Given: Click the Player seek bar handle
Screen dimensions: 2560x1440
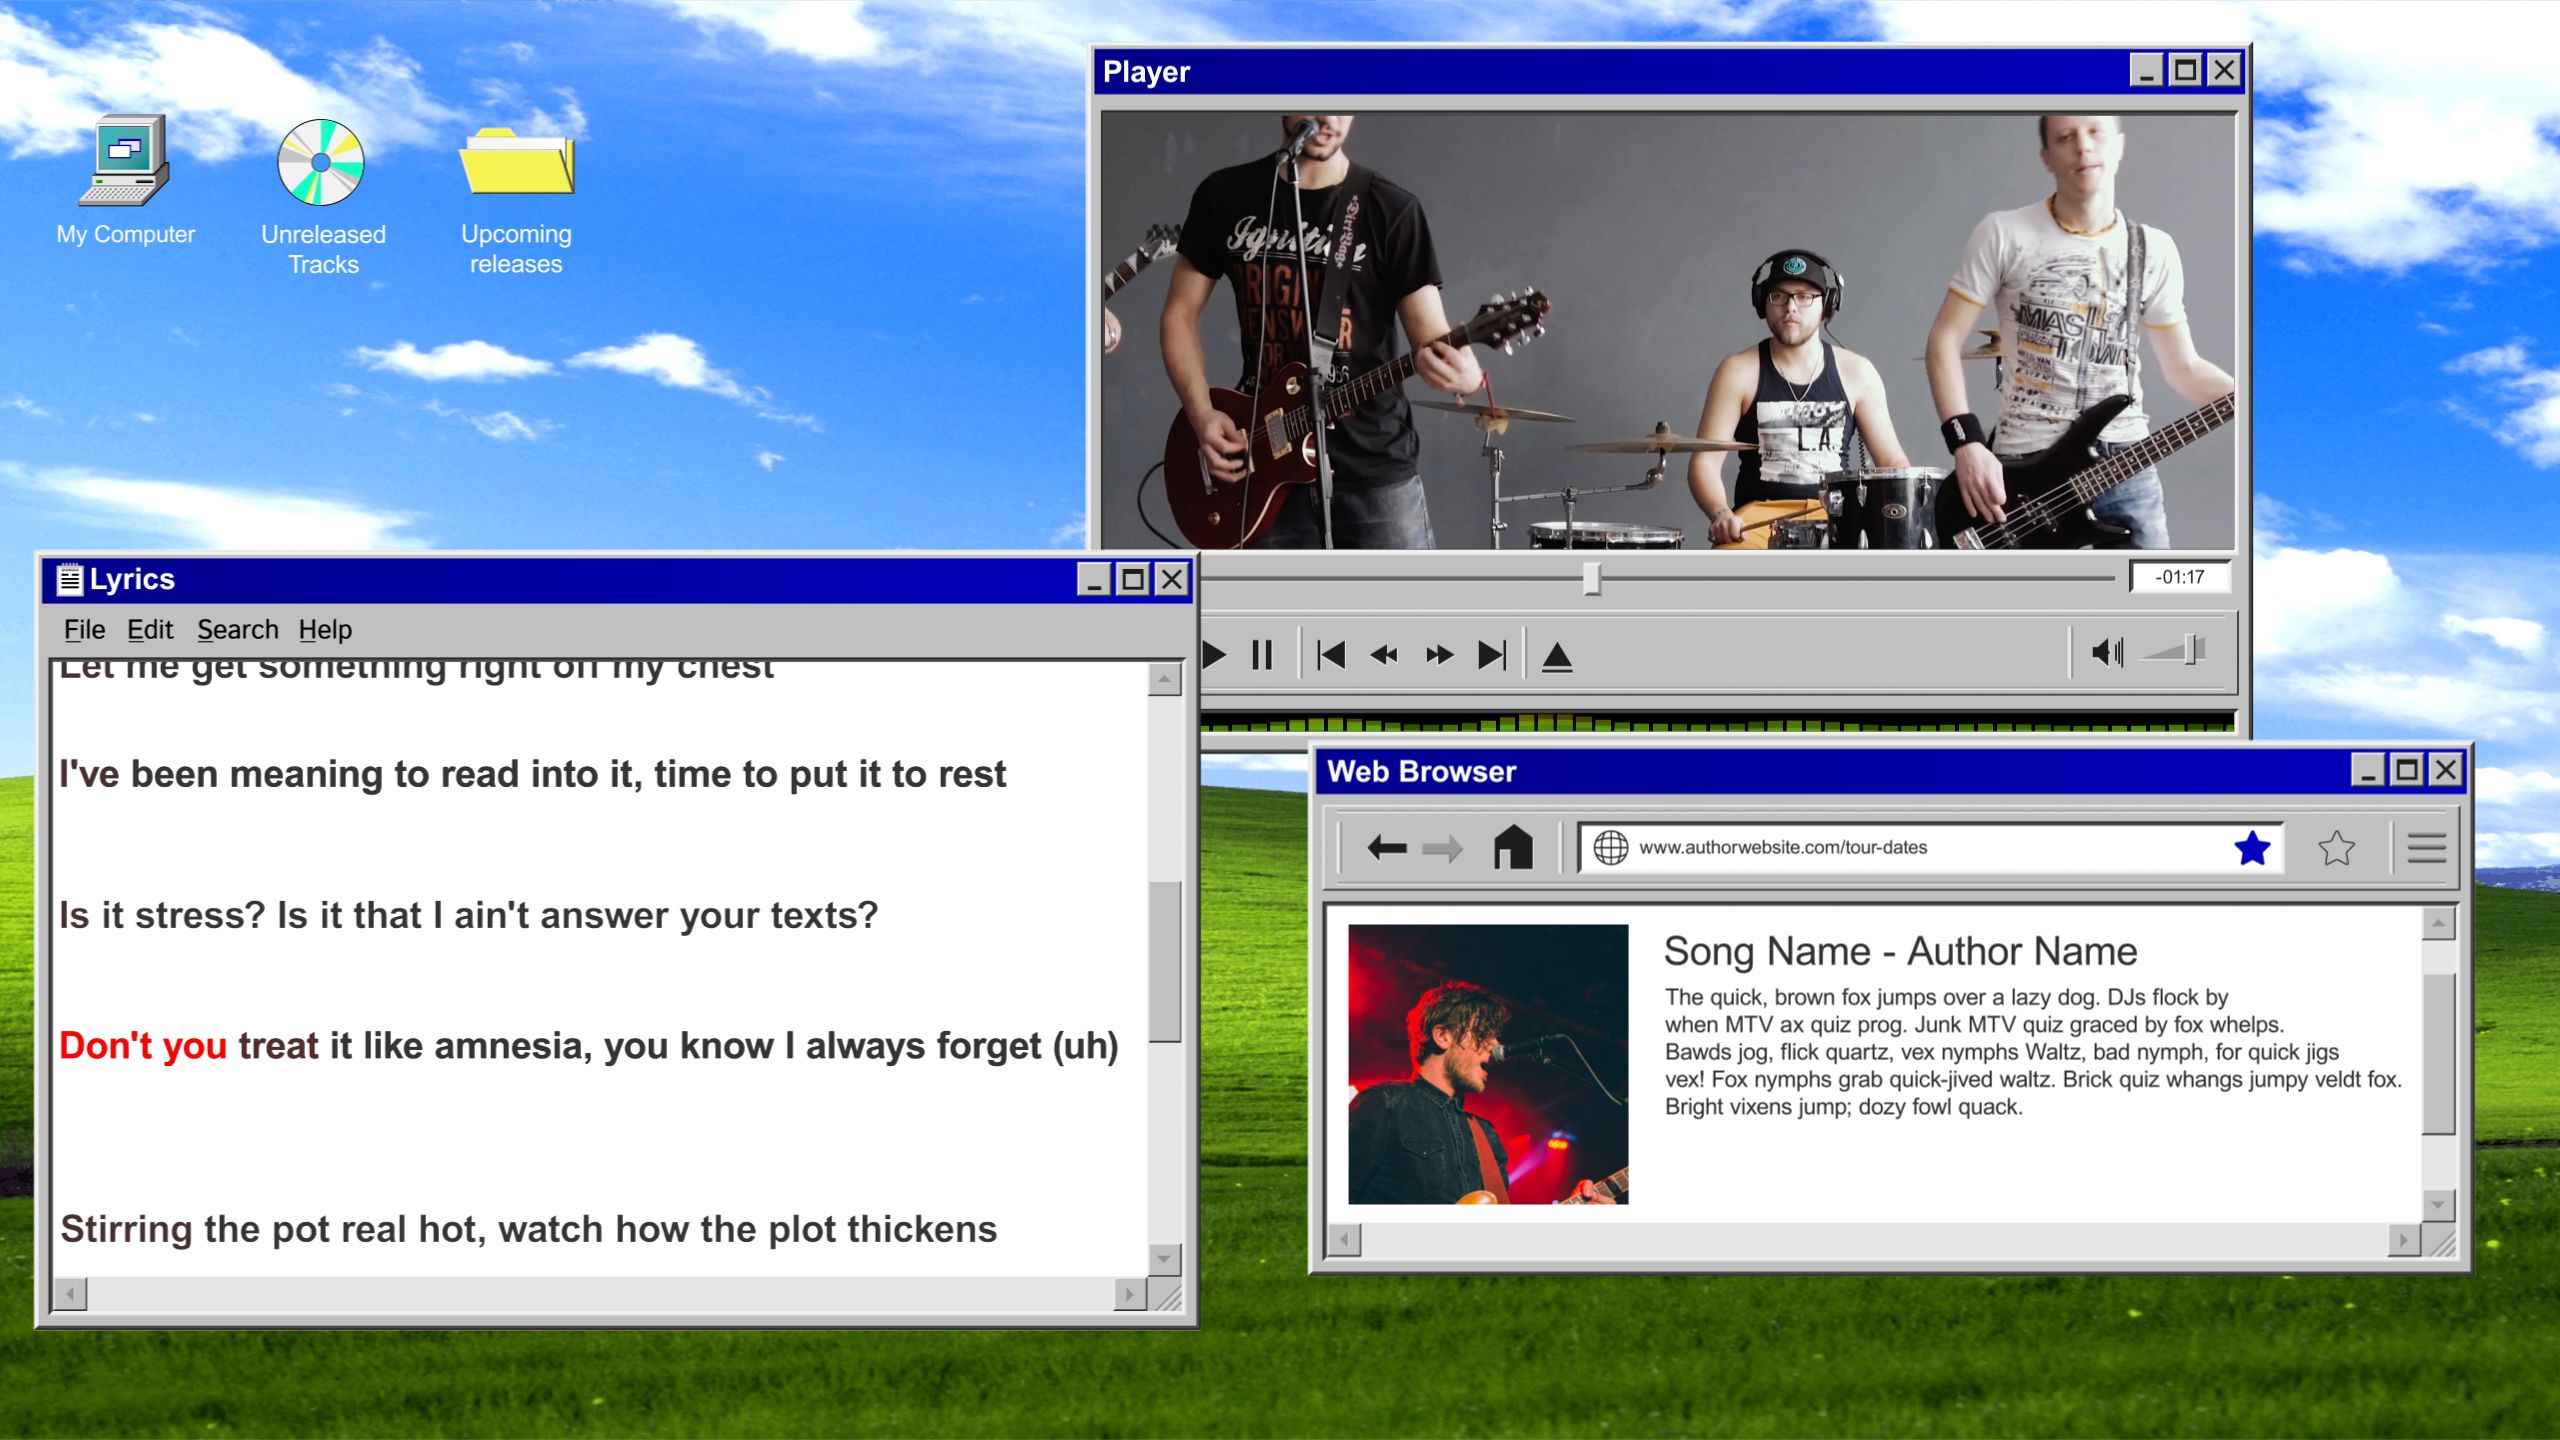Looking at the screenshot, I should pos(1592,578).
